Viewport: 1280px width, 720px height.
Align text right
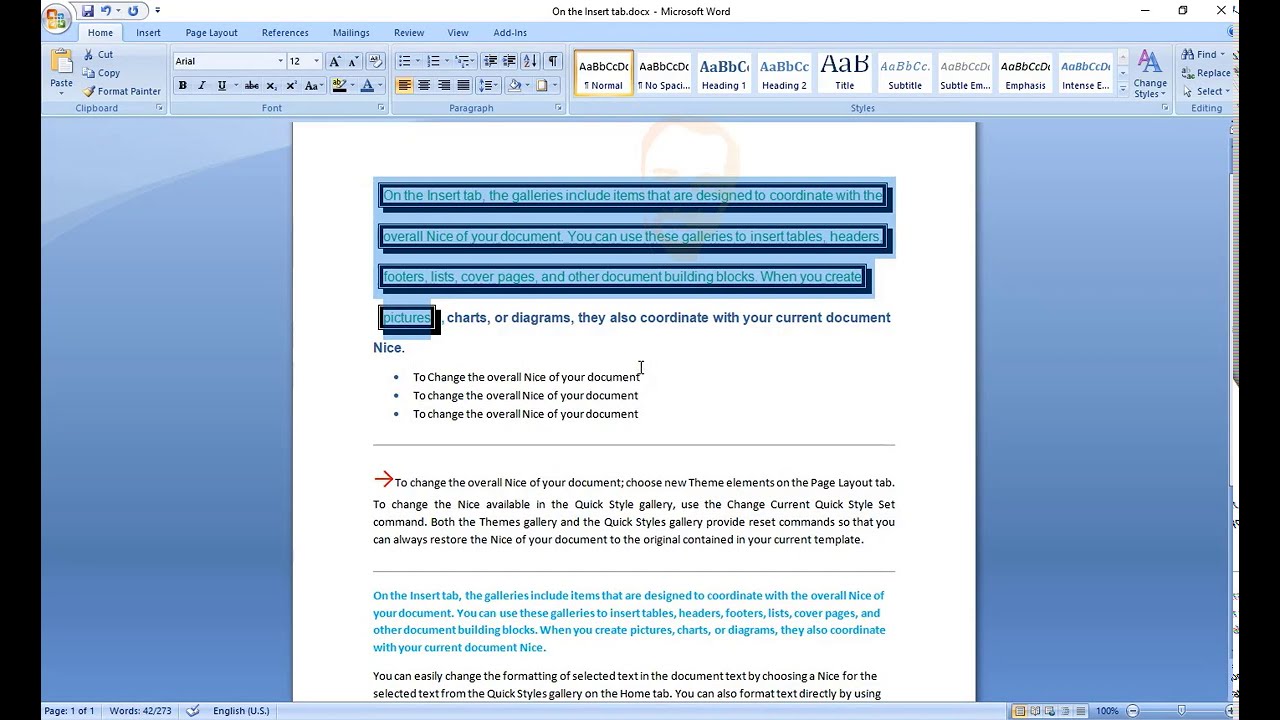pos(443,86)
